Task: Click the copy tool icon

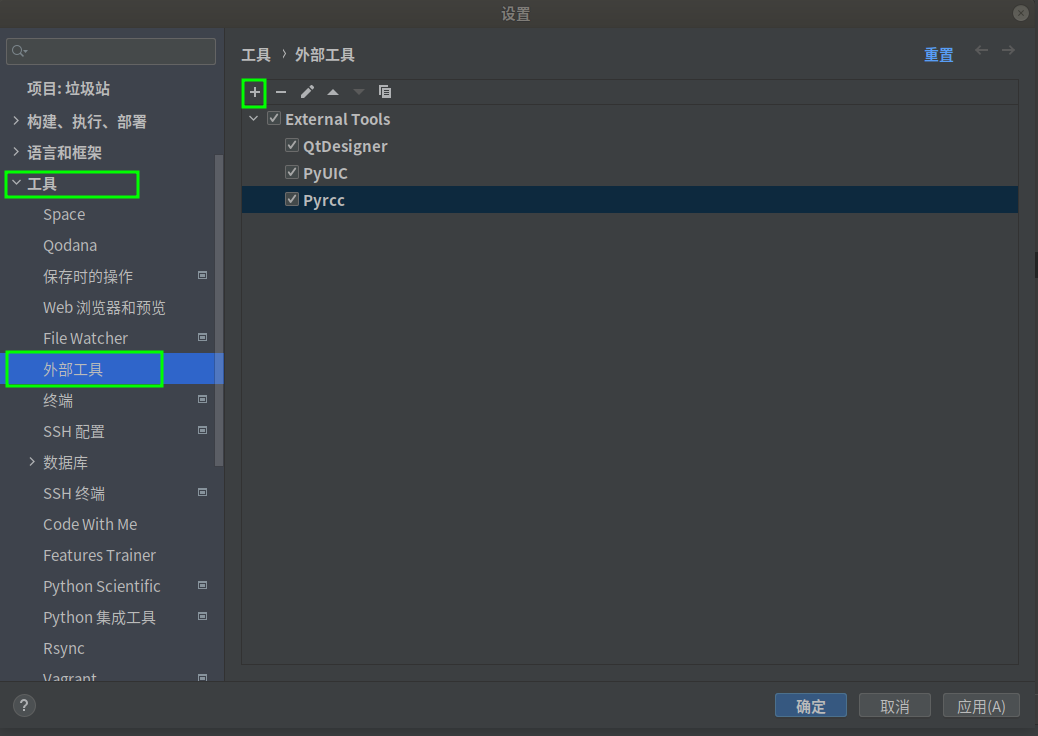Action: coord(385,92)
